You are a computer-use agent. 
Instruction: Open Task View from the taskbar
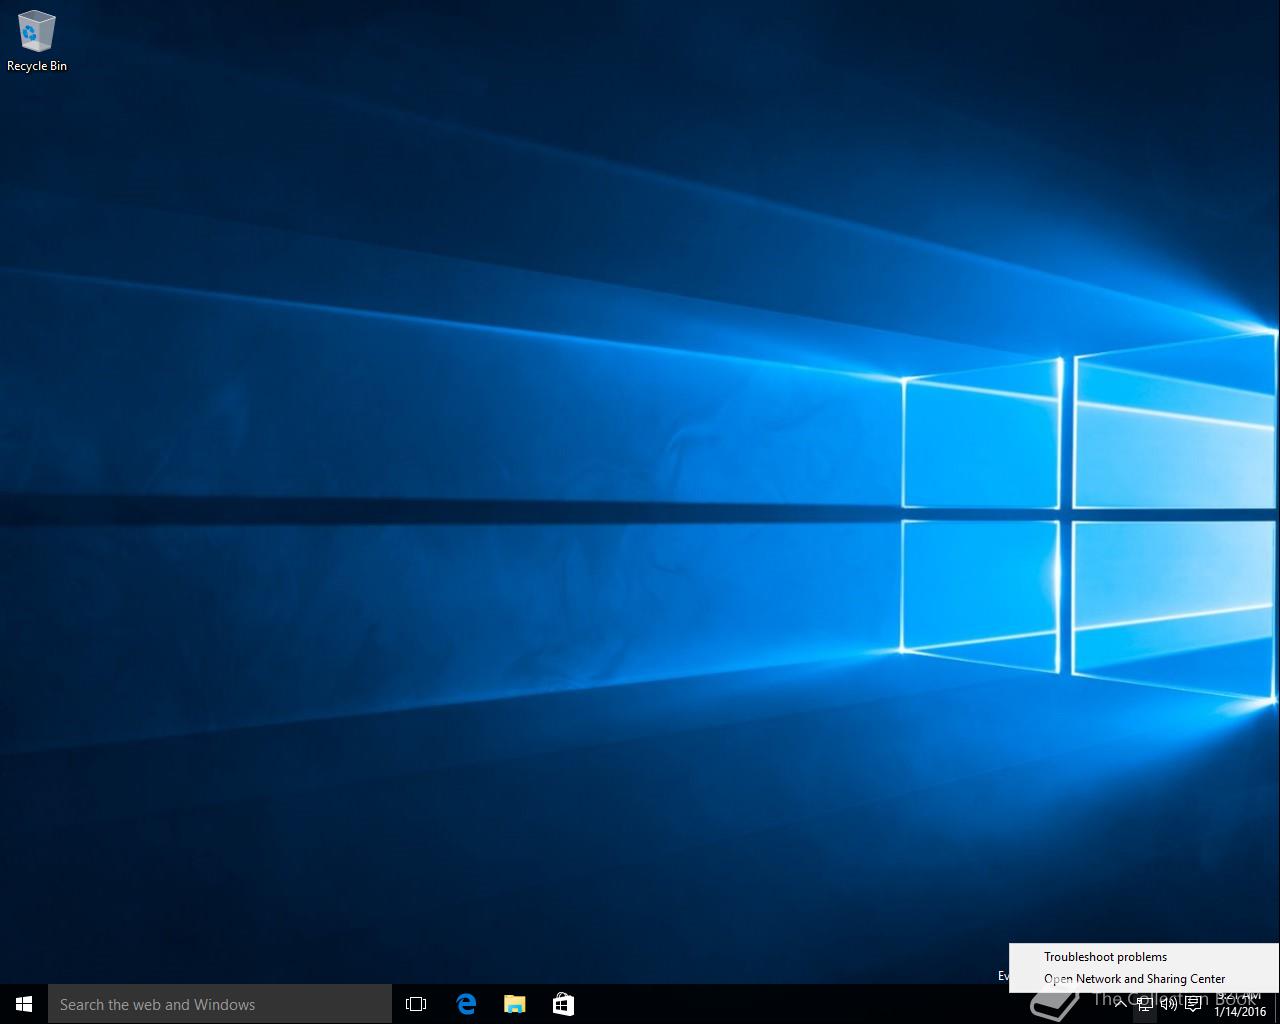pos(416,1004)
